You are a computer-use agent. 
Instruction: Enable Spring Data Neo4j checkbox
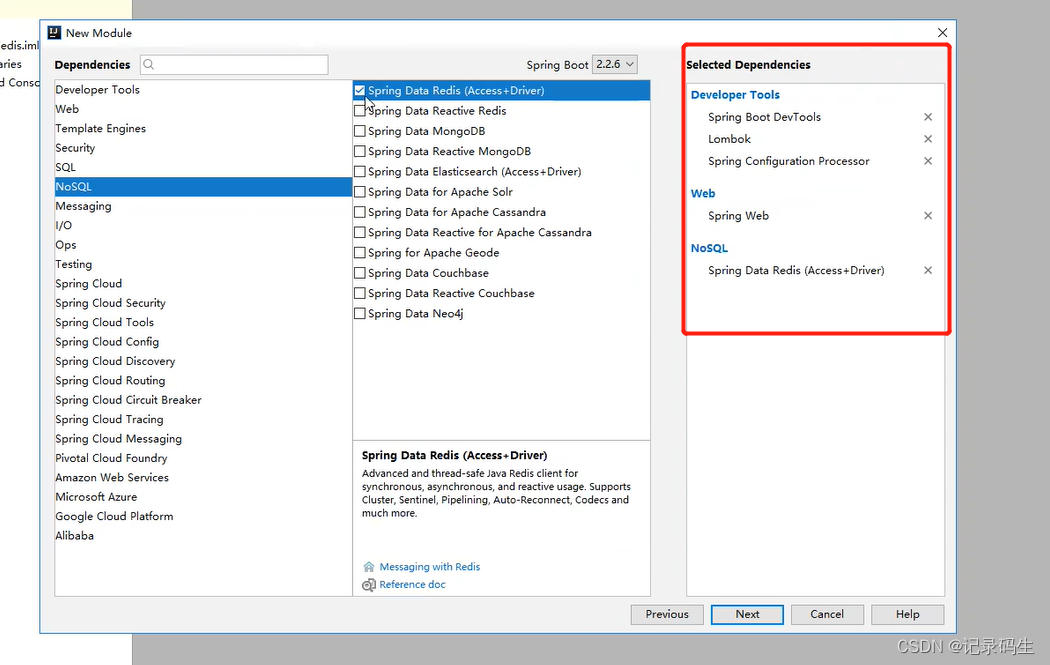click(360, 313)
